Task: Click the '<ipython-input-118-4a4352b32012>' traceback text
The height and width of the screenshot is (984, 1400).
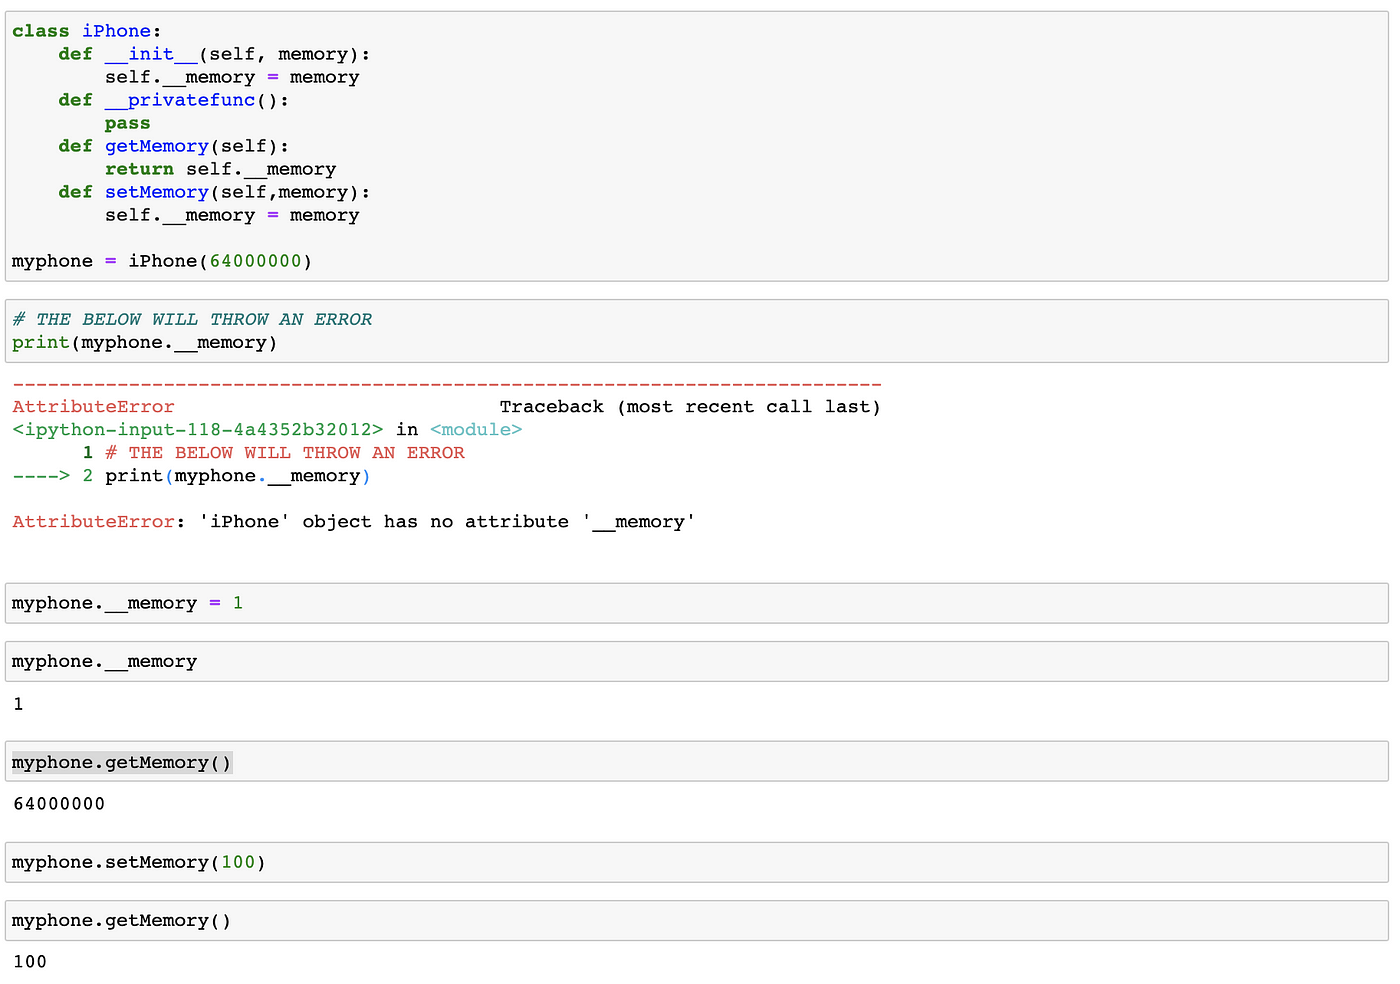Action: (x=197, y=430)
